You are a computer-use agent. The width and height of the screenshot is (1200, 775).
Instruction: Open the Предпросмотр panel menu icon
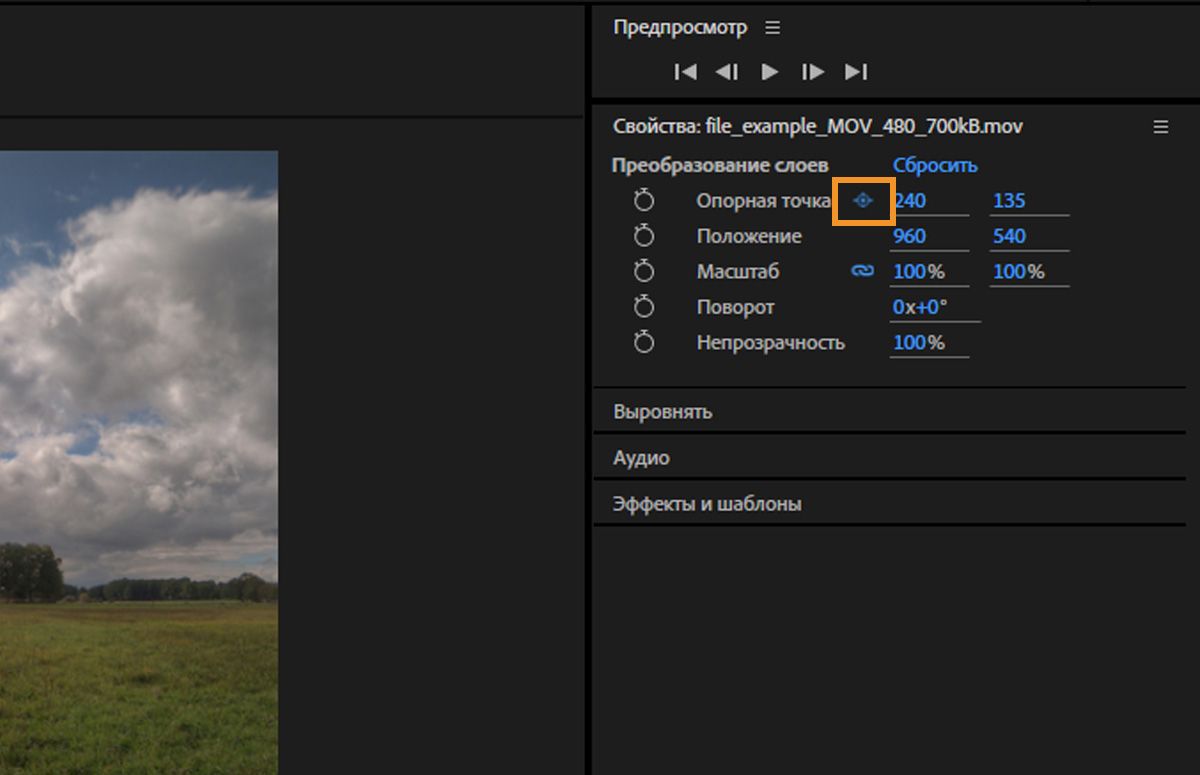tap(772, 28)
